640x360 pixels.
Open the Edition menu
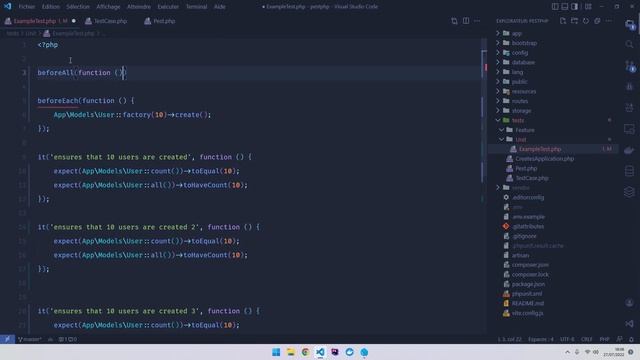tap(51, 7)
